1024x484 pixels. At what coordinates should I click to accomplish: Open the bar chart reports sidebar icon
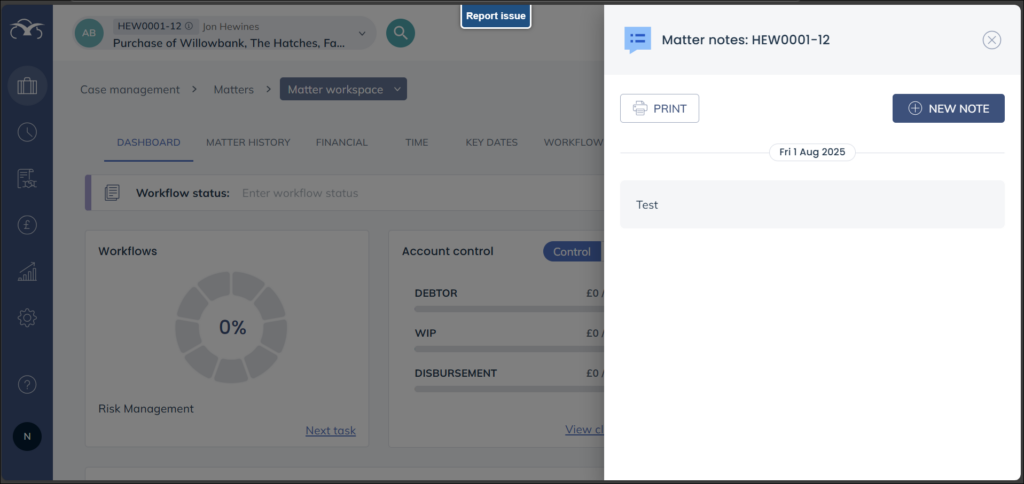click(x=27, y=271)
